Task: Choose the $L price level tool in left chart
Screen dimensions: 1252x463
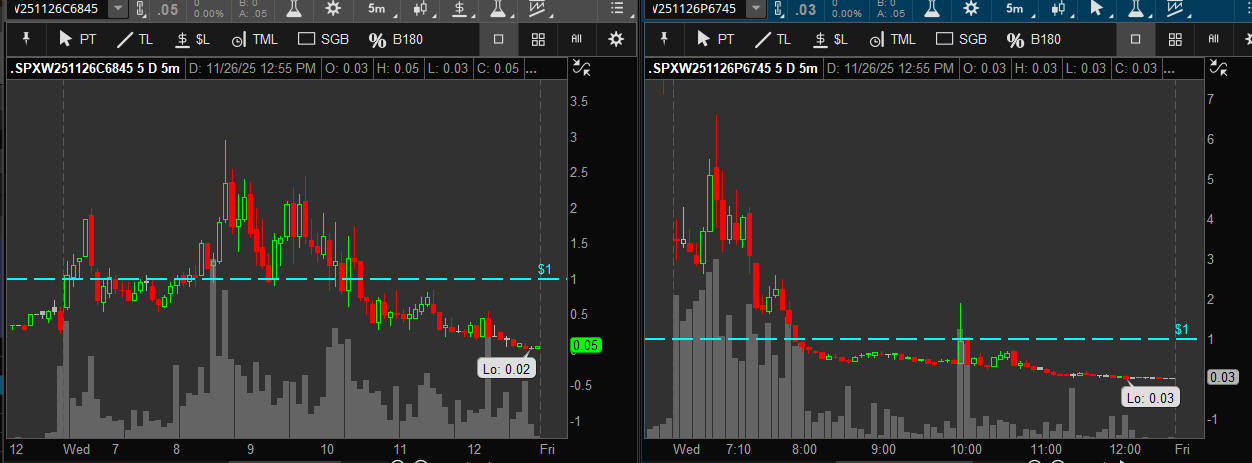Action: pyautogui.click(x=190, y=39)
